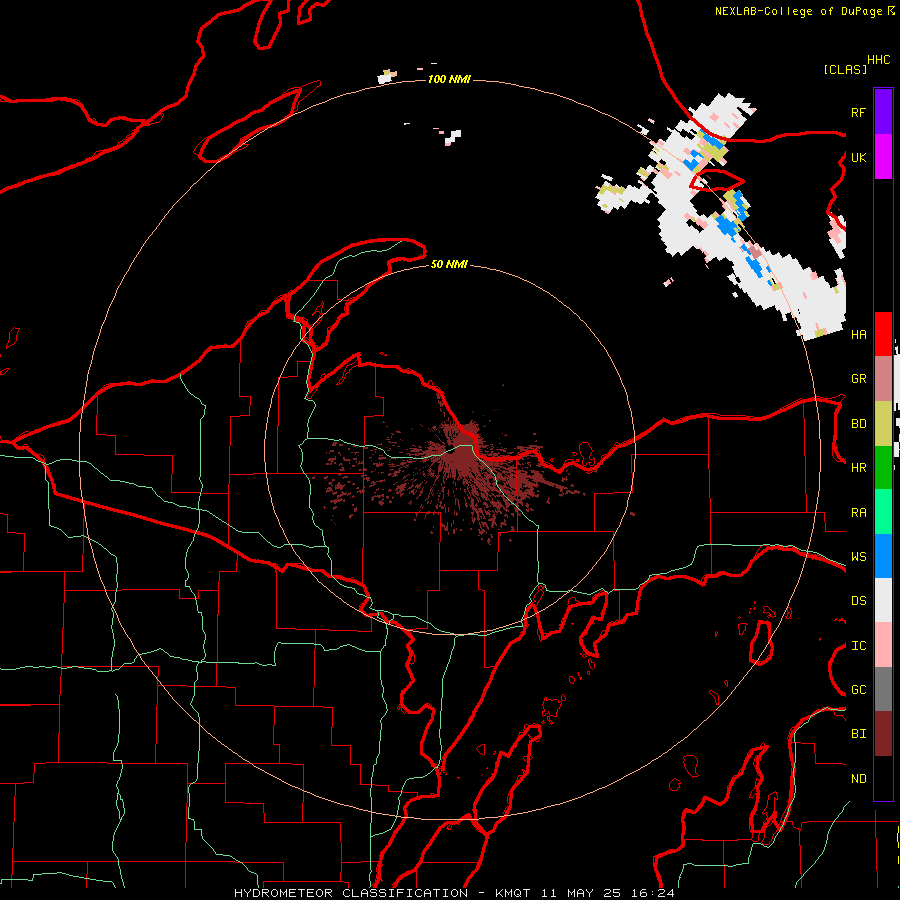Click the RF purple legend swatch

(x=883, y=111)
